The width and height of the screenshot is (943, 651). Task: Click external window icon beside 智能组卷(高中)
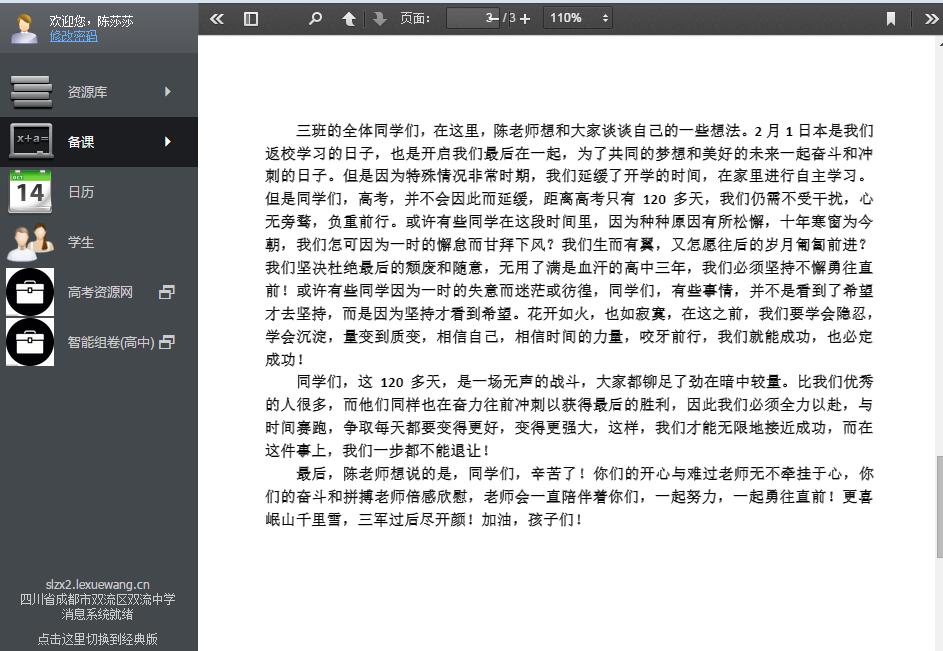click(x=167, y=342)
